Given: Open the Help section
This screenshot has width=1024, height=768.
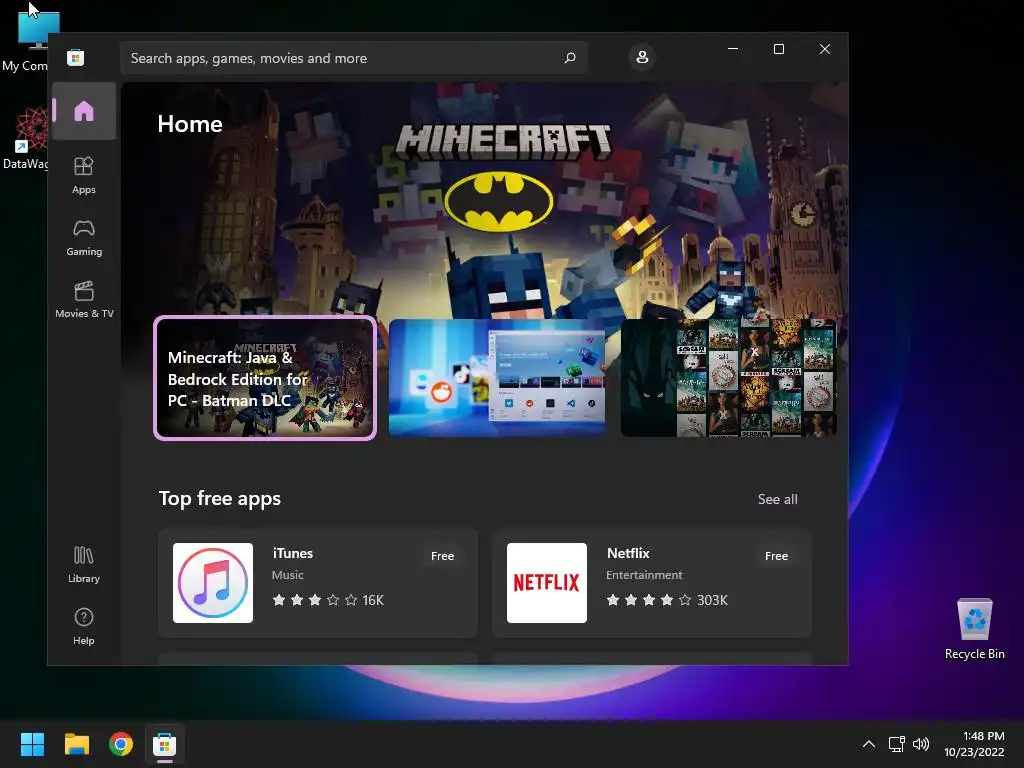Looking at the screenshot, I should [84, 626].
